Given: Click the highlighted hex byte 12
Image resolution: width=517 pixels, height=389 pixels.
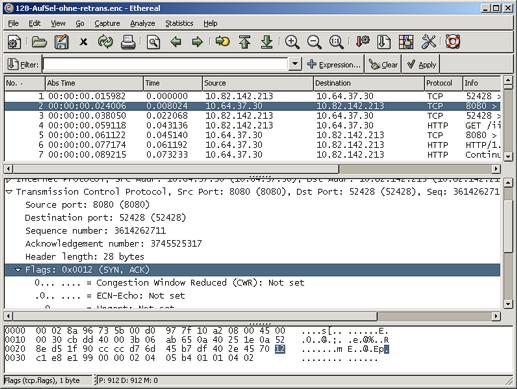Looking at the screenshot, I should (x=280, y=349).
